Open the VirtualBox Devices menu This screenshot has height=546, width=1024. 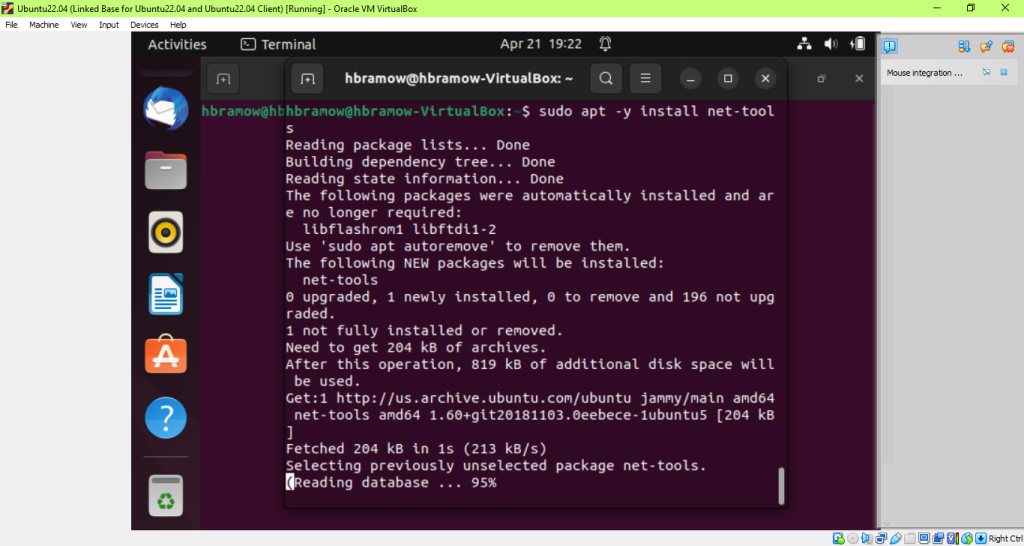(x=144, y=25)
